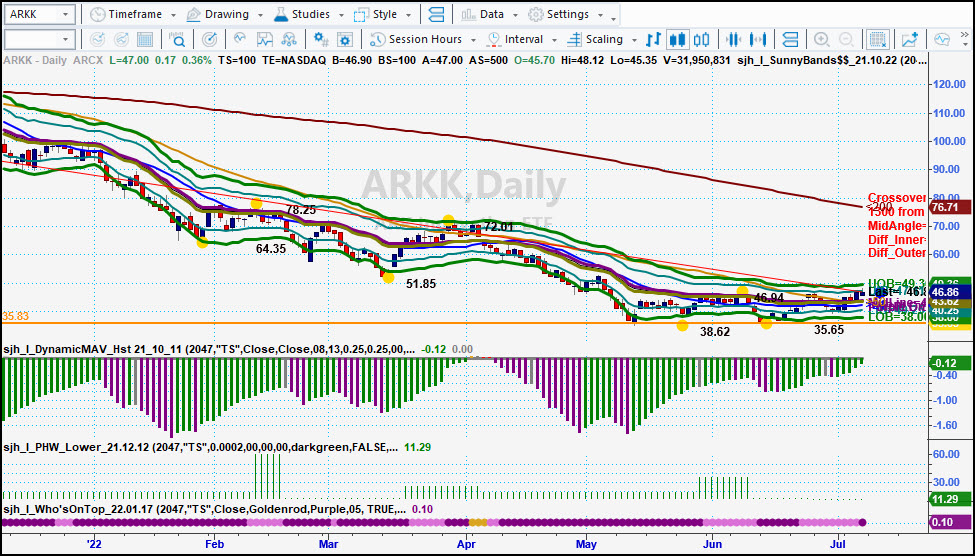Click the stacked panels icon beside Style
The width and height of the screenshot is (975, 556).
437,14
